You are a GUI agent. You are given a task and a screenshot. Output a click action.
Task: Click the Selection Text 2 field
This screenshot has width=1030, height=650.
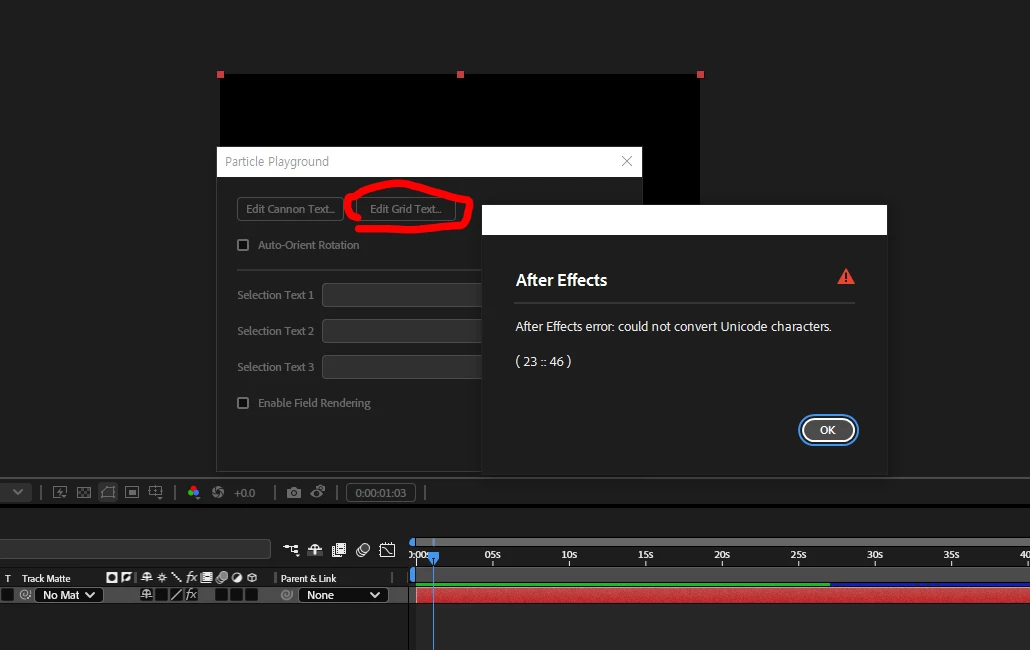402,331
